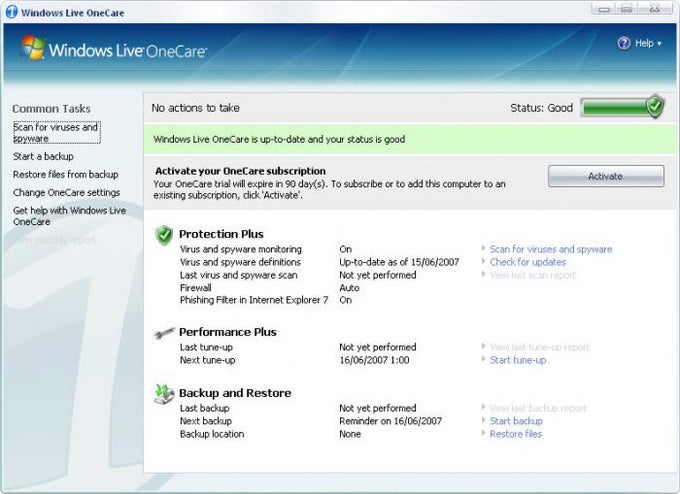Click 'Reminder on 16/06/2007' value
680x494 pixels.
pyautogui.click(x=390, y=421)
